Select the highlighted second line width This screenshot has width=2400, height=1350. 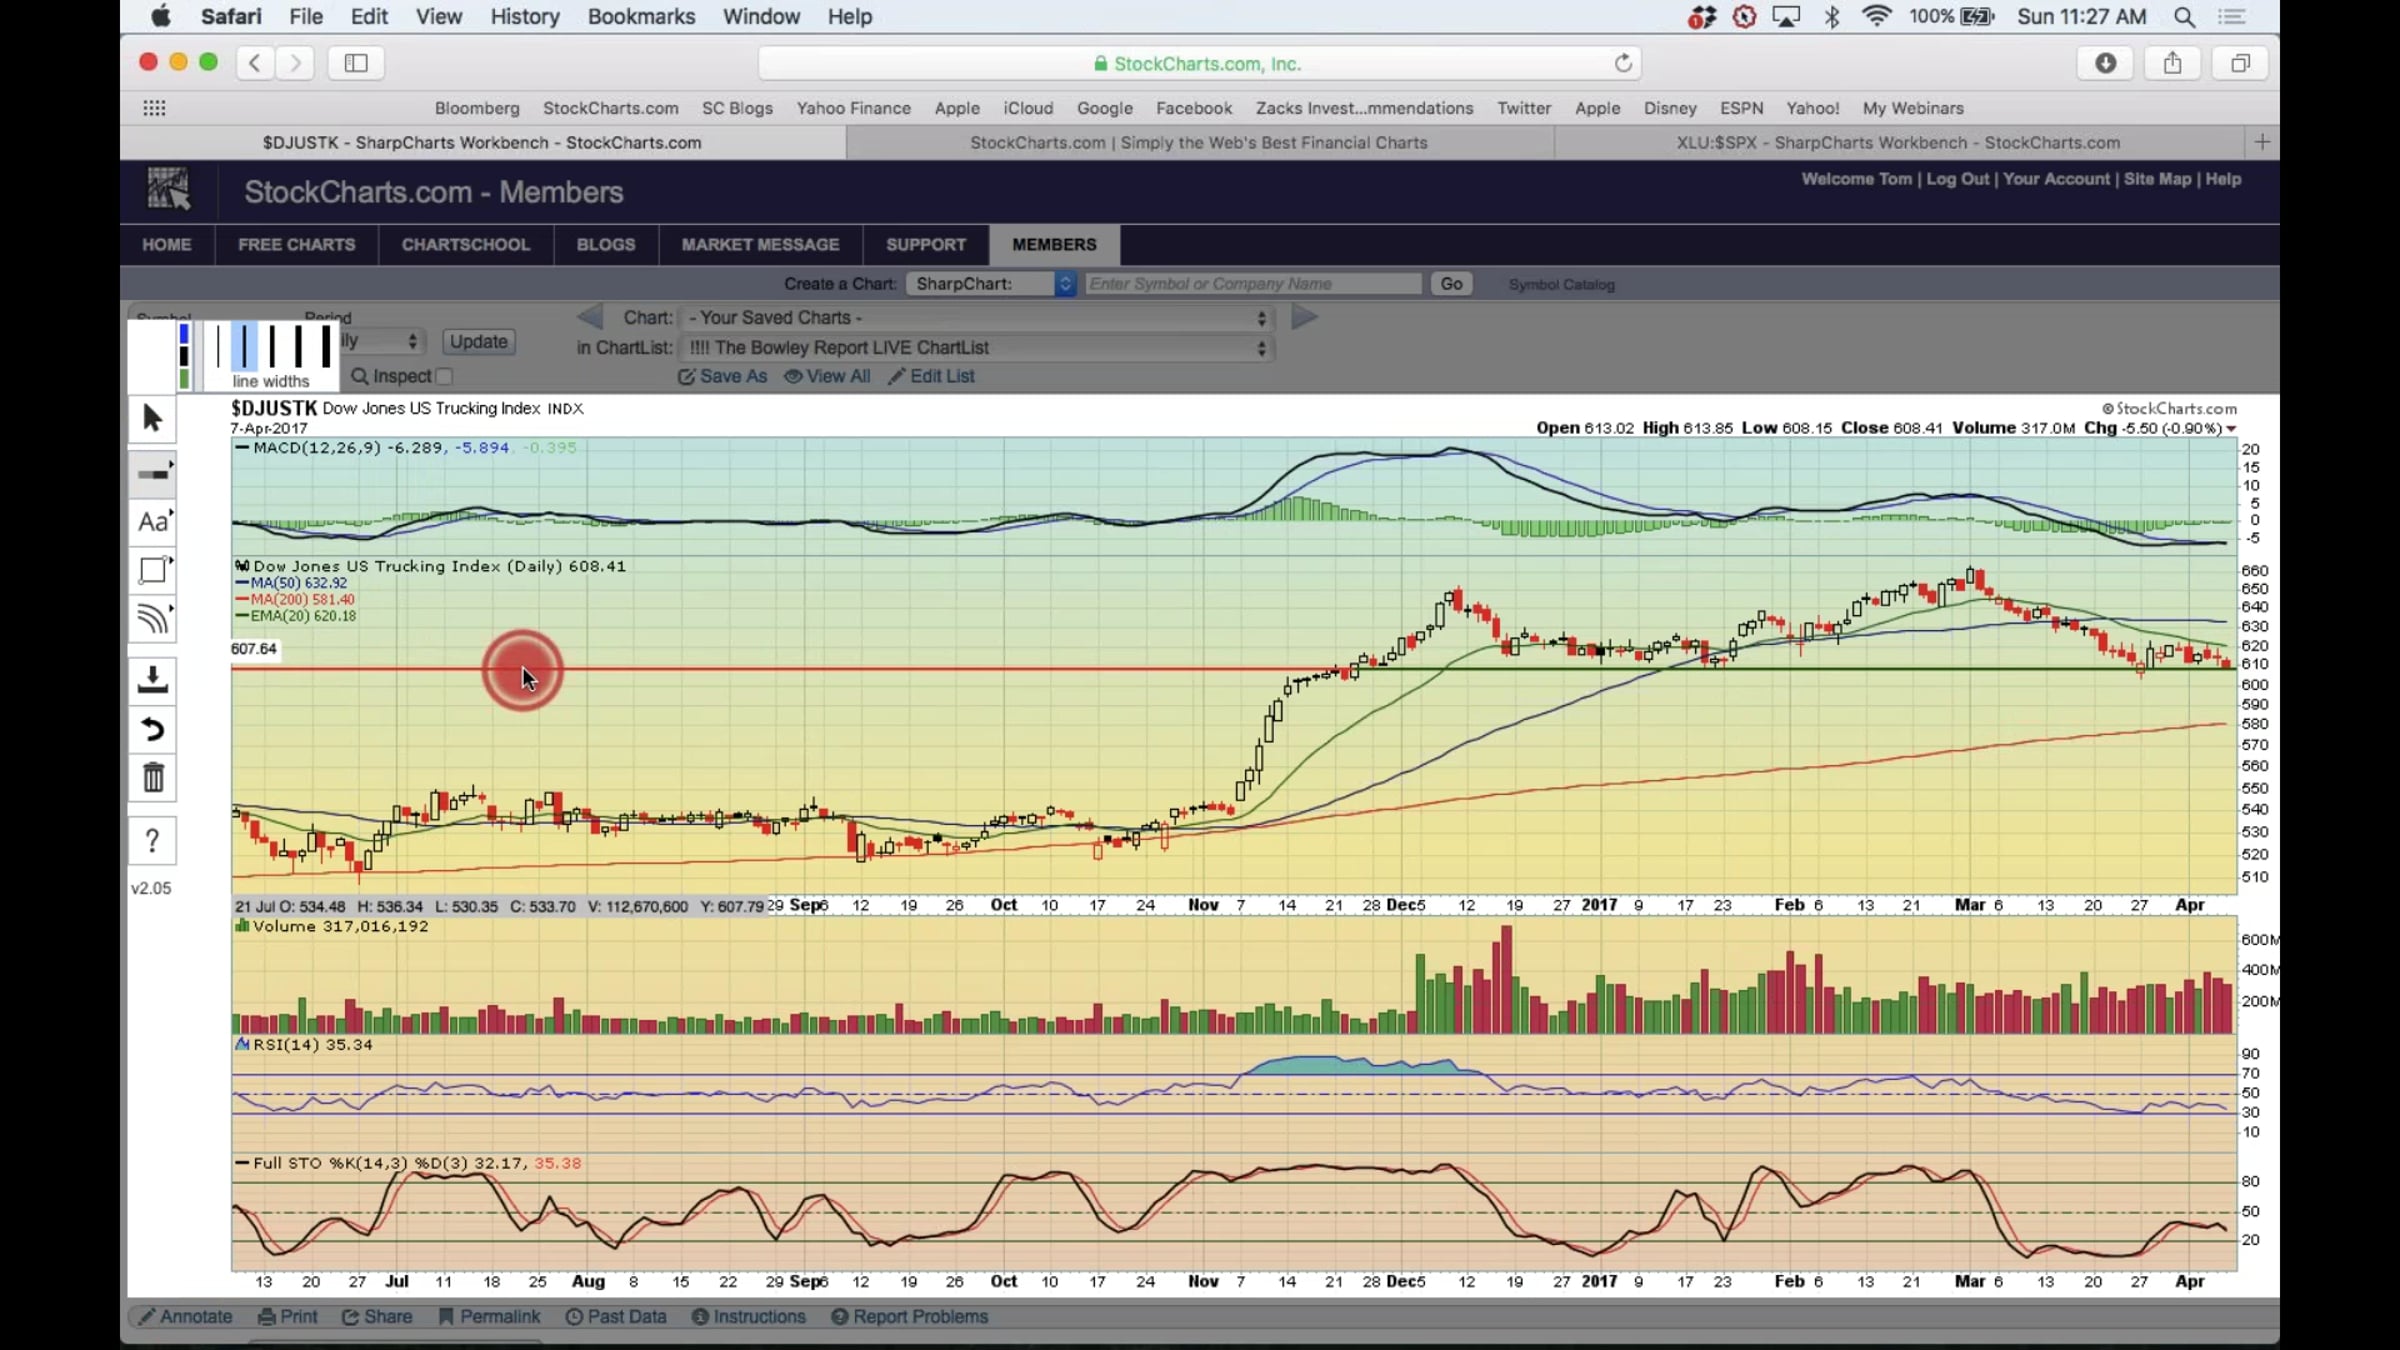[244, 346]
